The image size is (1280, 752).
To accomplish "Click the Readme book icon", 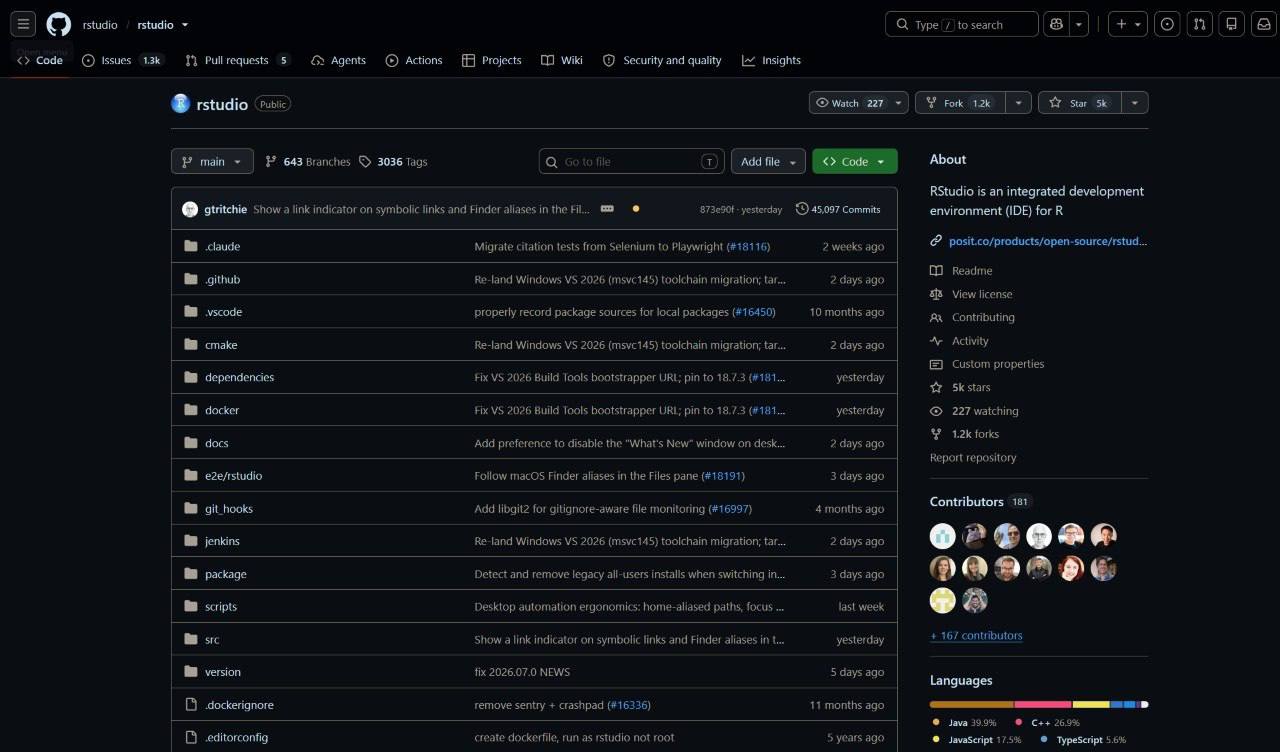I will pyautogui.click(x=936, y=271).
